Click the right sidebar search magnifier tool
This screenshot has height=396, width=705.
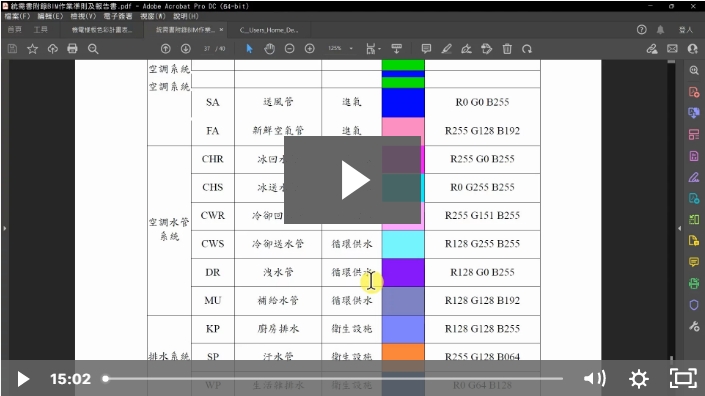click(x=694, y=71)
